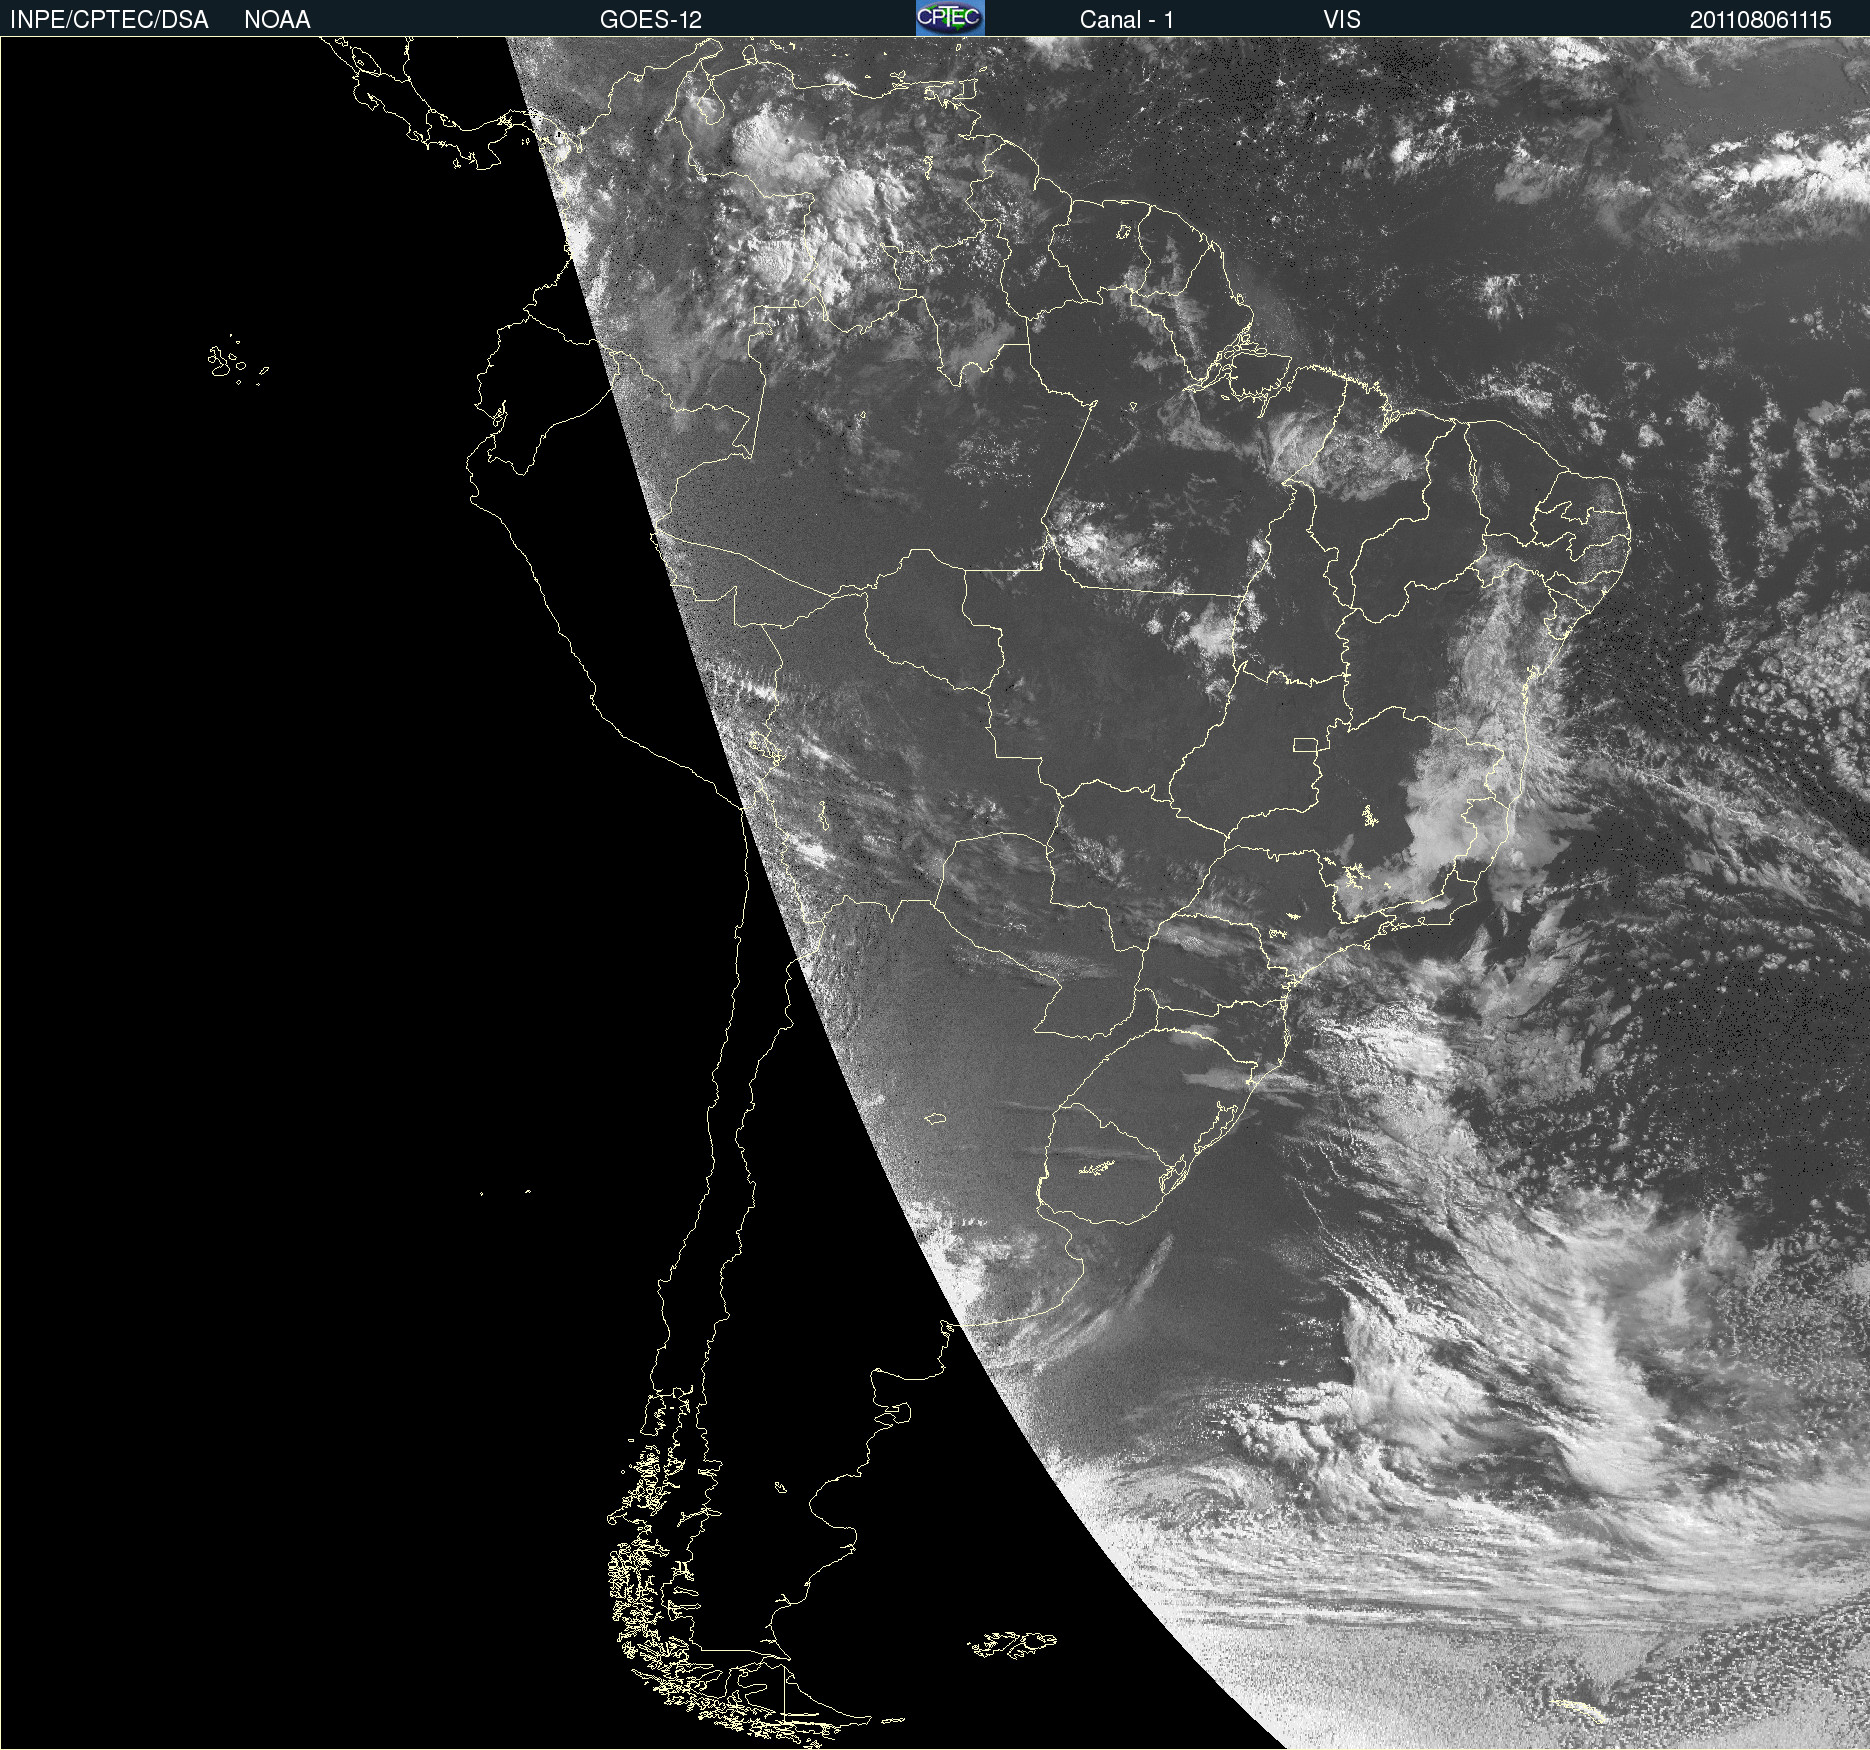
Task: Select the VIS channel label
Action: 1342,20
